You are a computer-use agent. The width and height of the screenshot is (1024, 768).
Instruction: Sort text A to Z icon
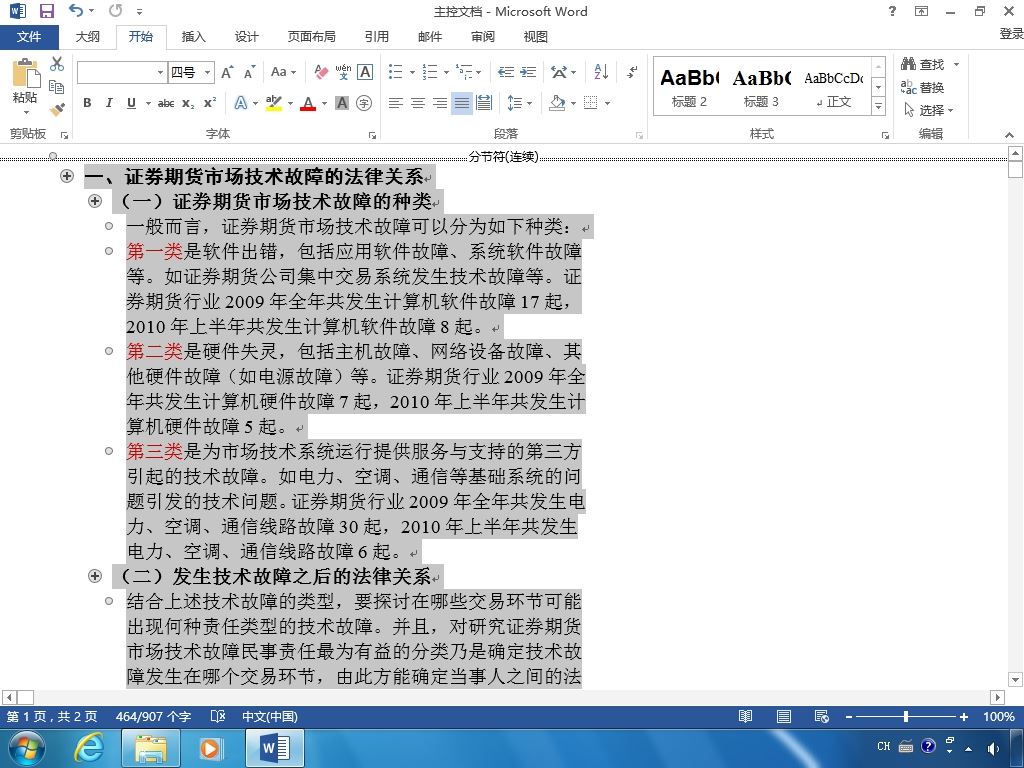pos(601,72)
